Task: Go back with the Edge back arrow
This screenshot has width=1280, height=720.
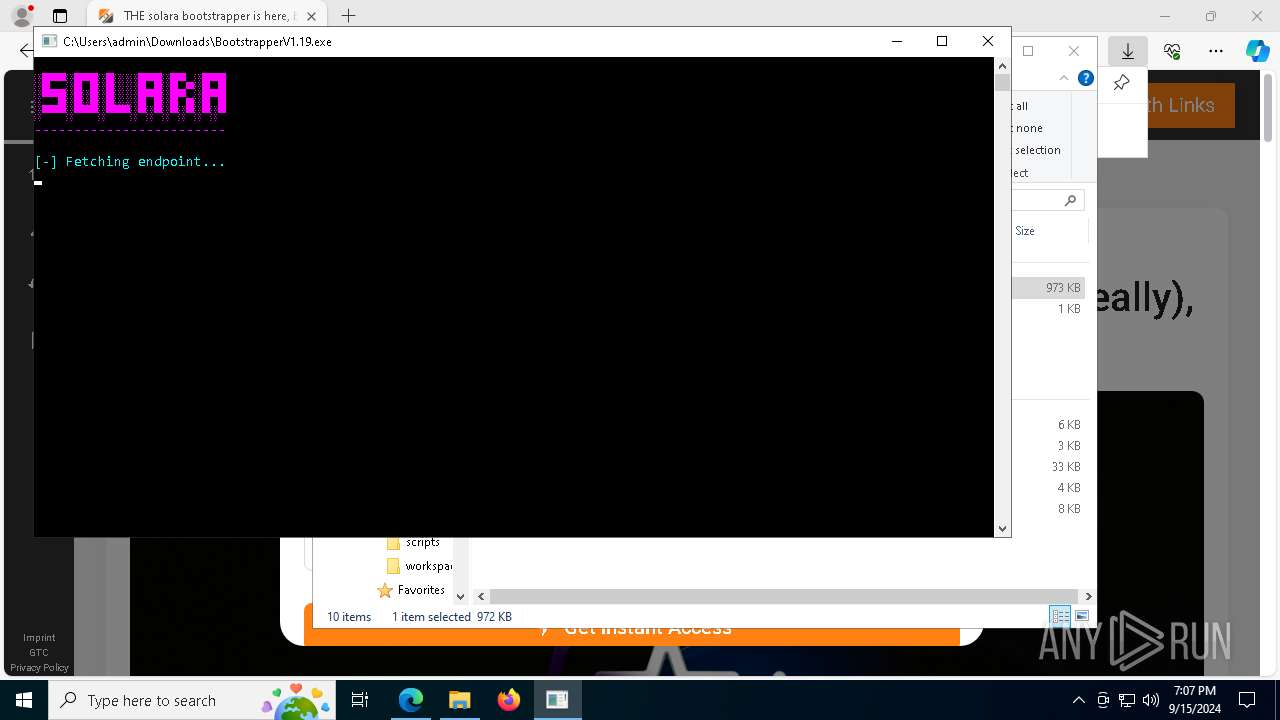Action: 26,50
